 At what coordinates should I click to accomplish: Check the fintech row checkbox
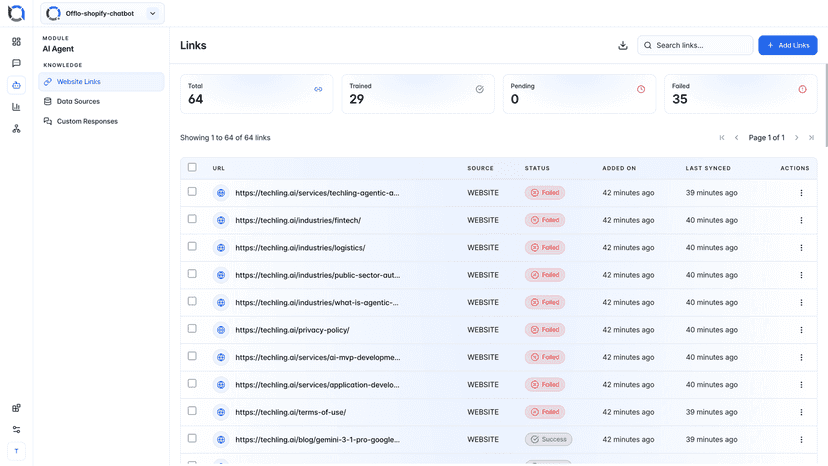[x=192, y=219]
